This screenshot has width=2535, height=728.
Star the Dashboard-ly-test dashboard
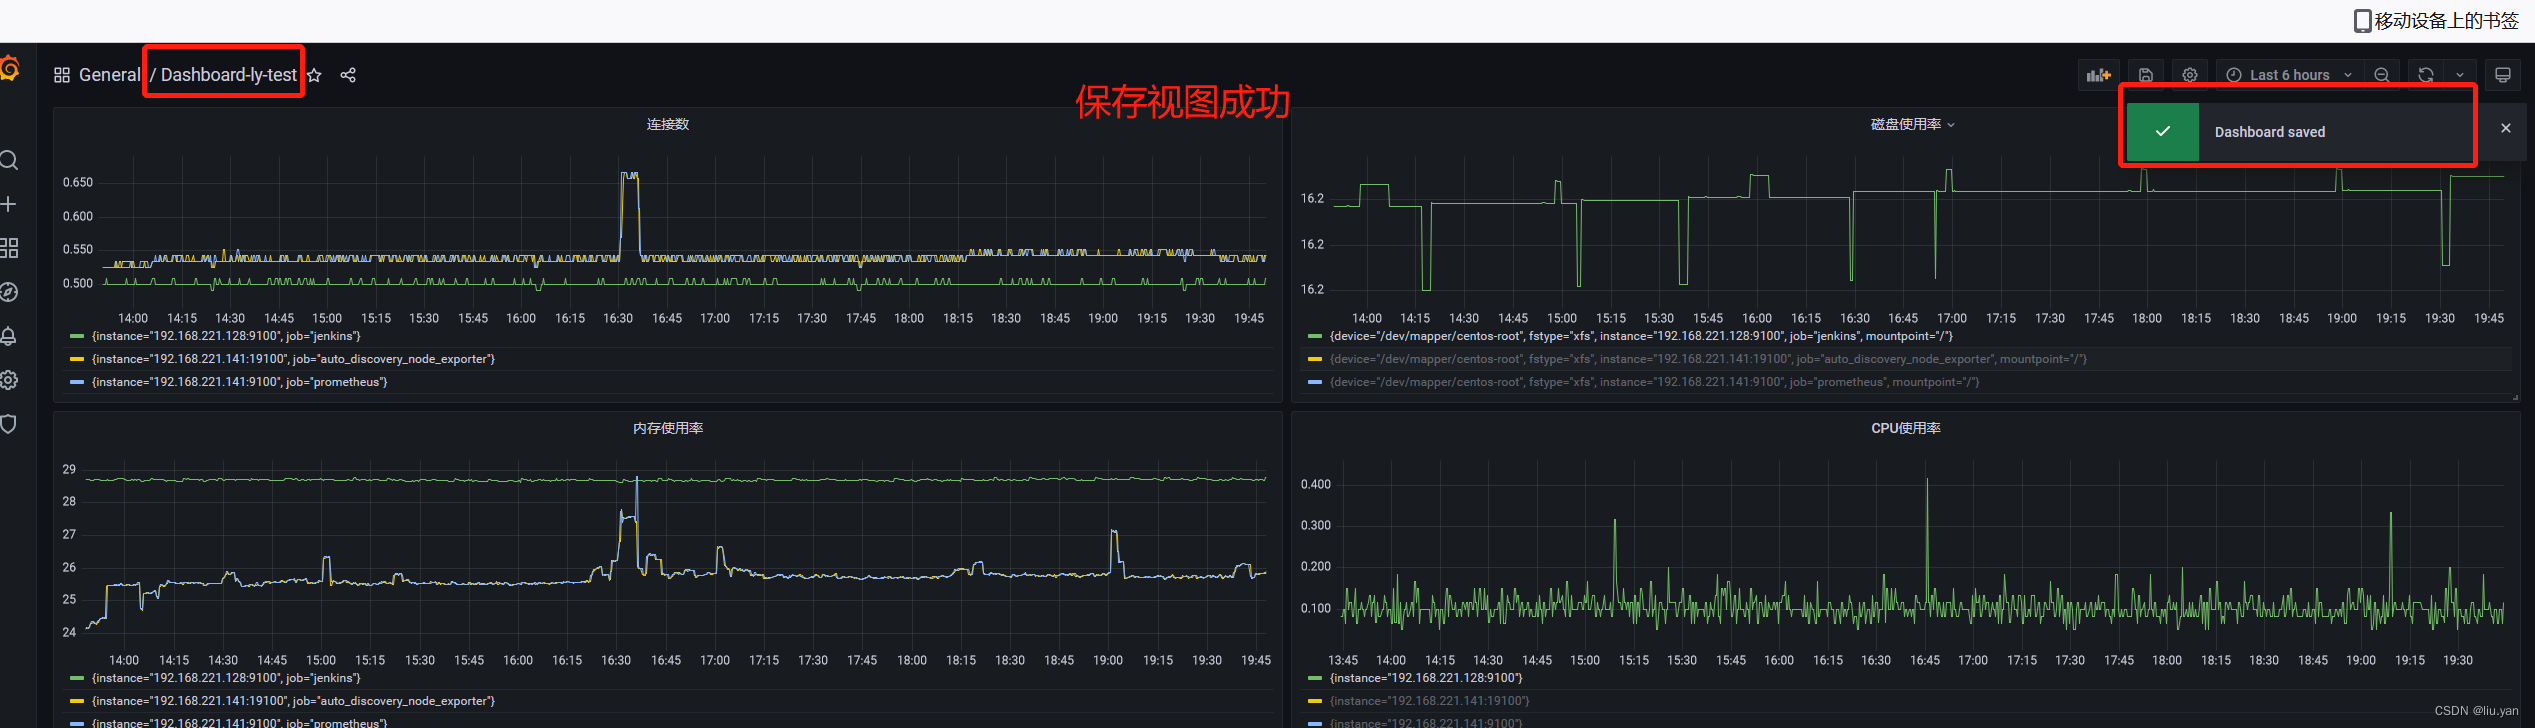click(x=314, y=75)
